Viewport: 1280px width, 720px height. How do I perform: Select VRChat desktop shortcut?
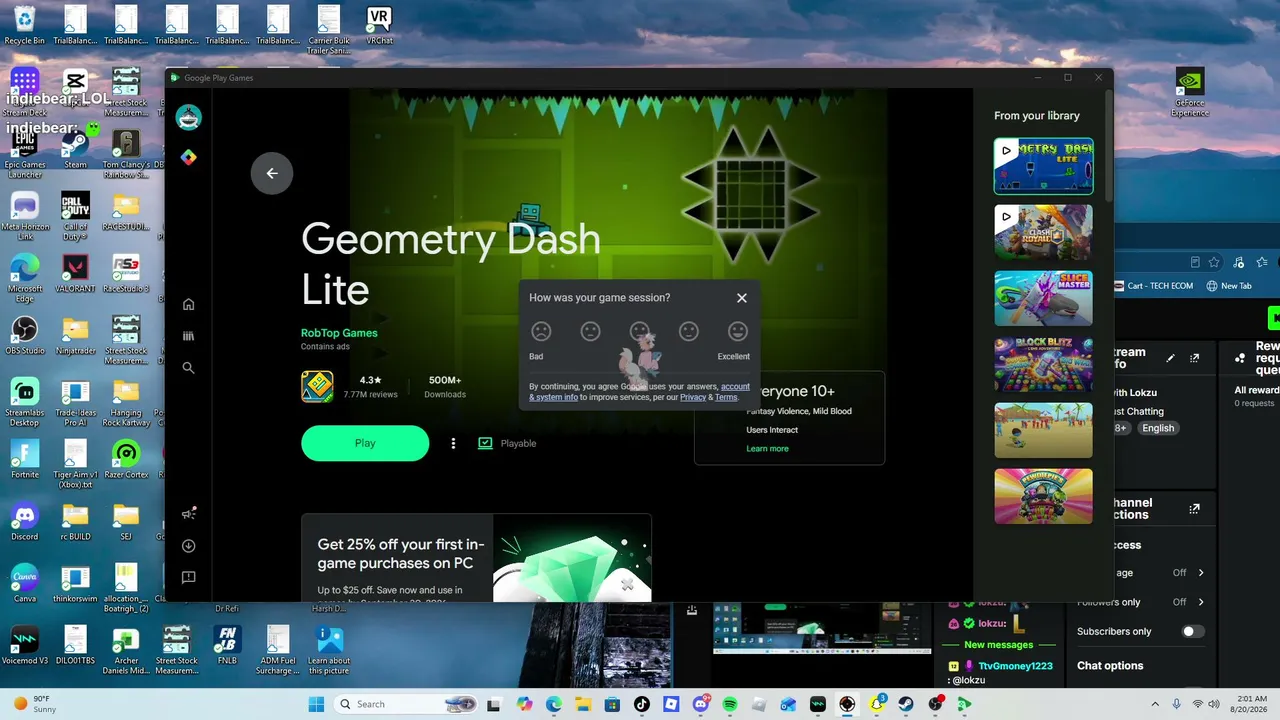379,26
